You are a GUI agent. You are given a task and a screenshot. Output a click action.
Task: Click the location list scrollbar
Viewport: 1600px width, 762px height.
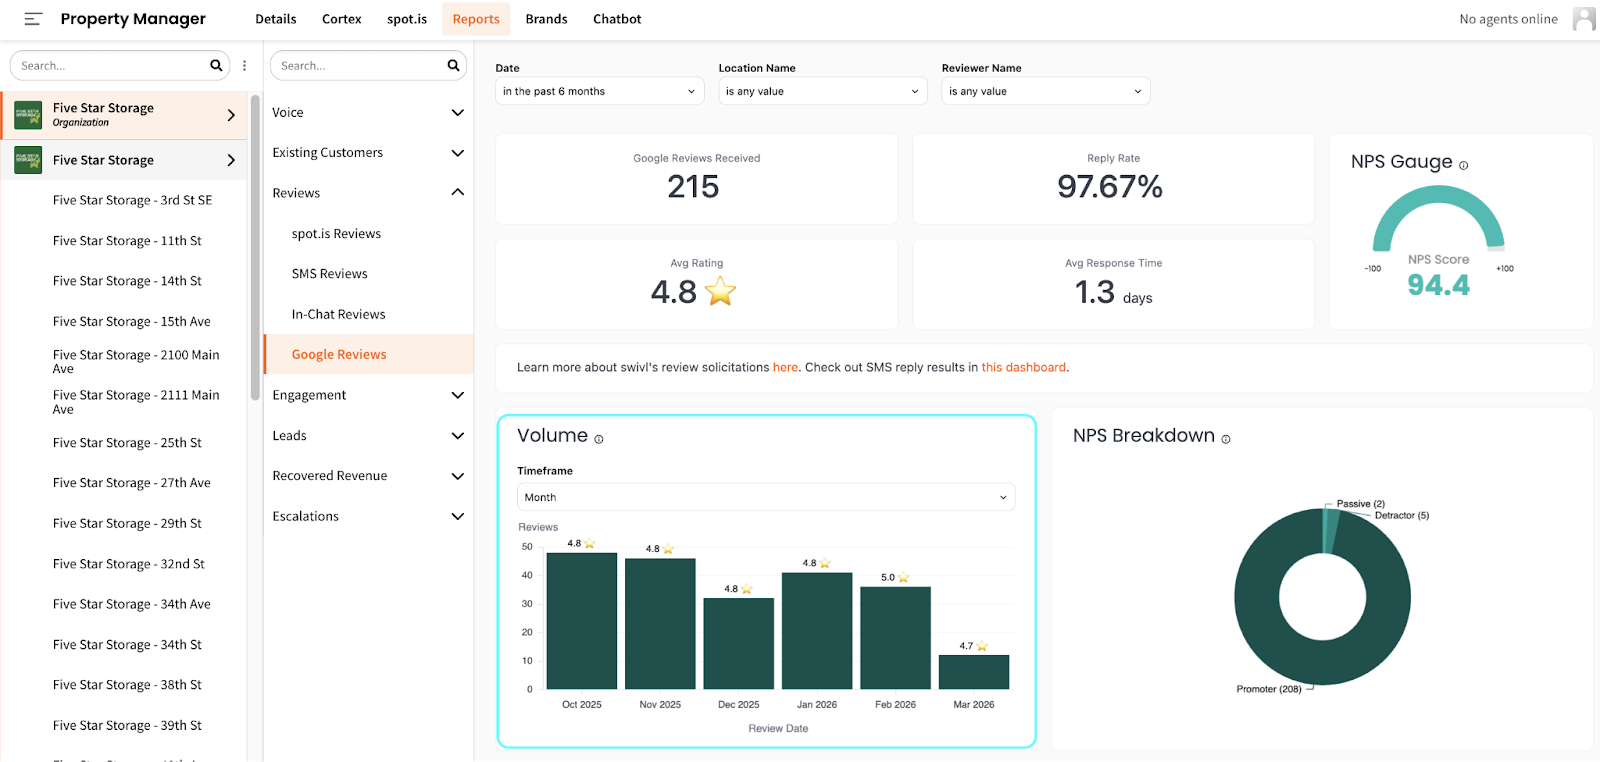(255, 247)
